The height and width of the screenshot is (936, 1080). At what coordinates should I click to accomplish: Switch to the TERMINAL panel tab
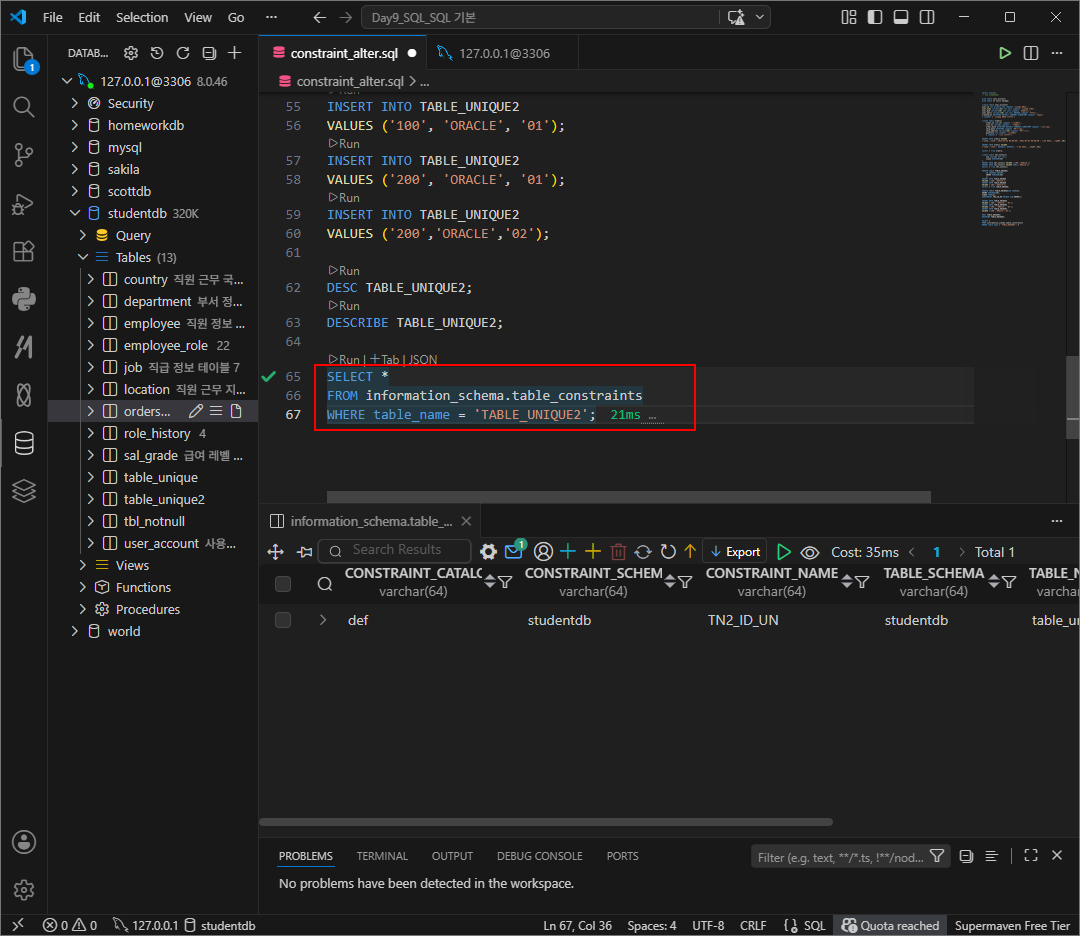tap(382, 856)
